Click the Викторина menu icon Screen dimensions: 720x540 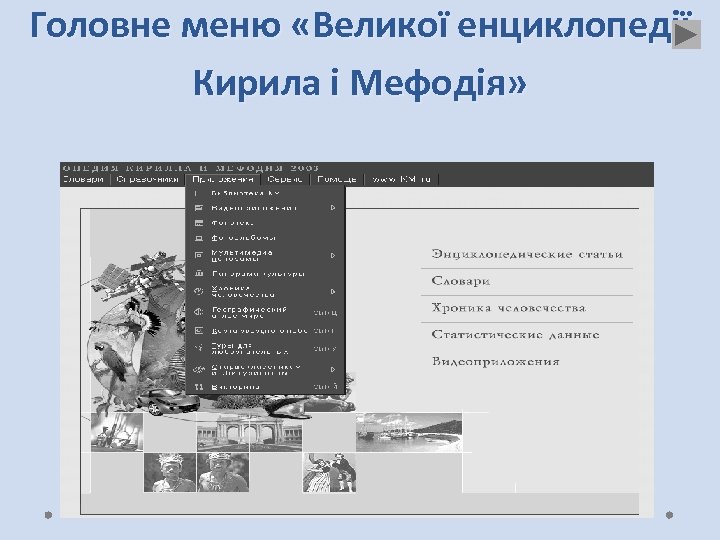198,387
